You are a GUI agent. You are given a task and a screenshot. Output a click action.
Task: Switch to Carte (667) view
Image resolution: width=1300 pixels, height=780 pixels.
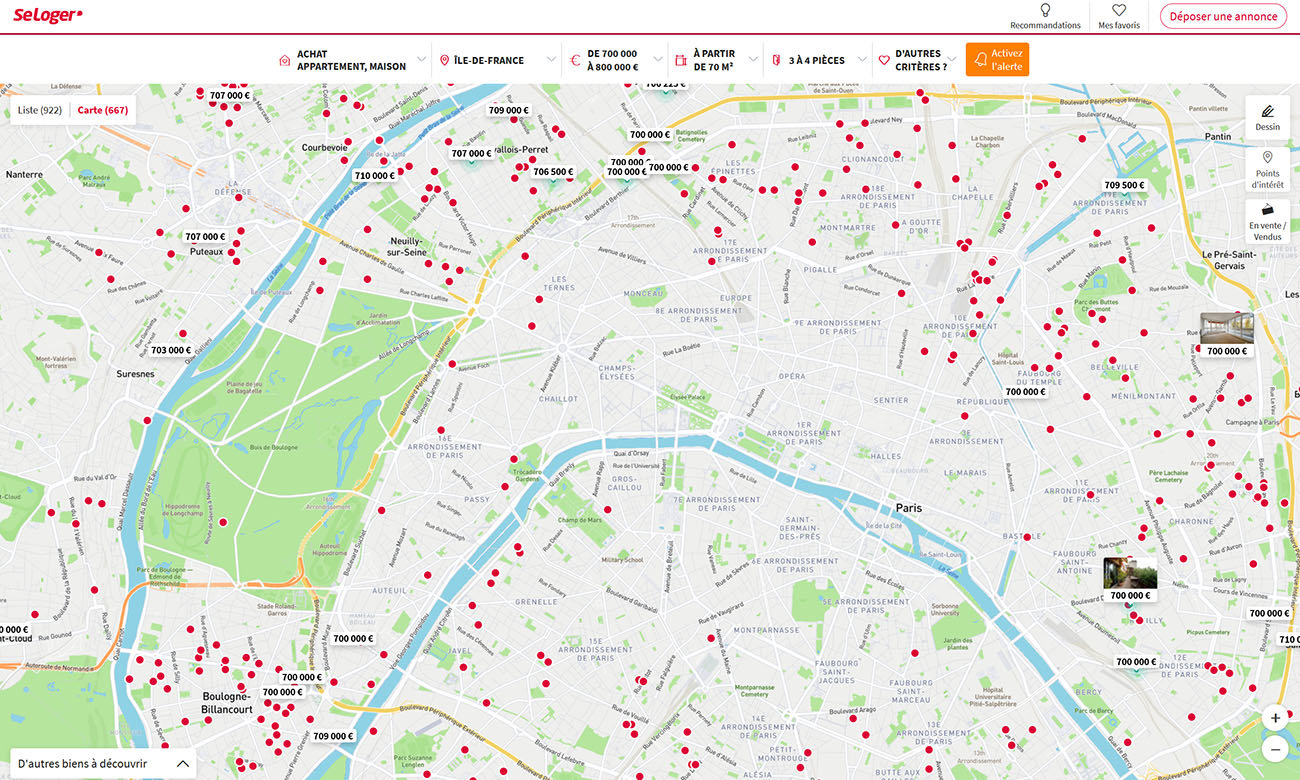103,110
